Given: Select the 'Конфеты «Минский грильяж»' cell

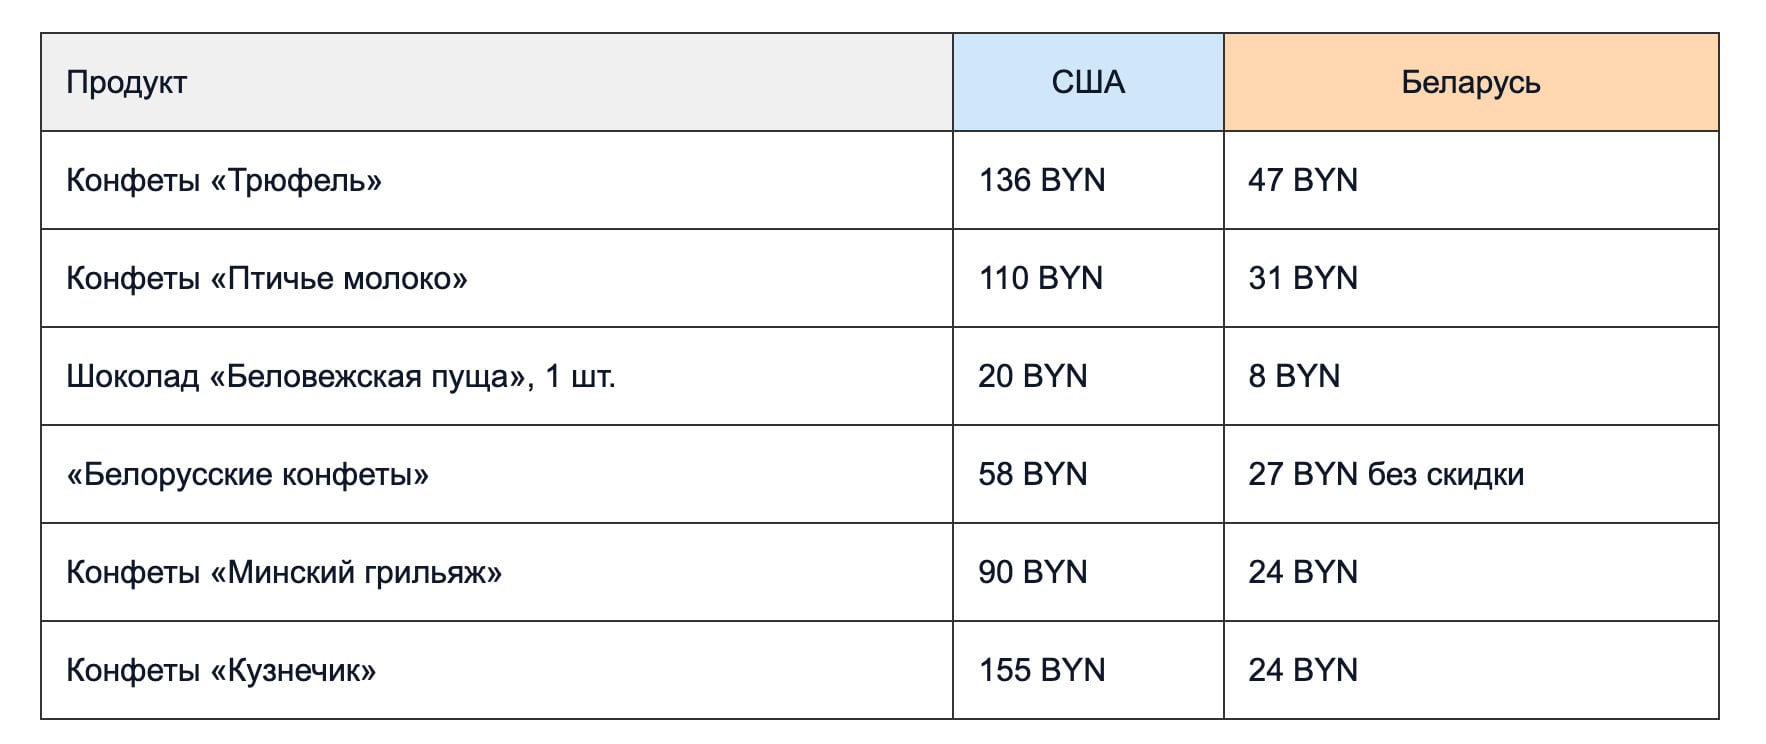Looking at the screenshot, I should coord(284,572).
